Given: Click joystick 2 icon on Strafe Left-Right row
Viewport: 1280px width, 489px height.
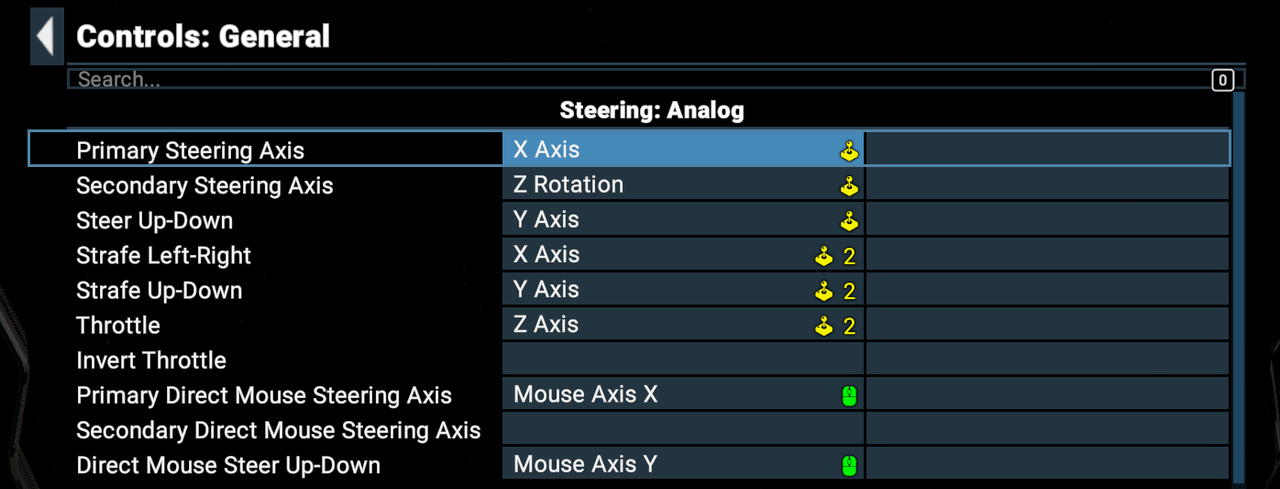Looking at the screenshot, I should 835,256.
